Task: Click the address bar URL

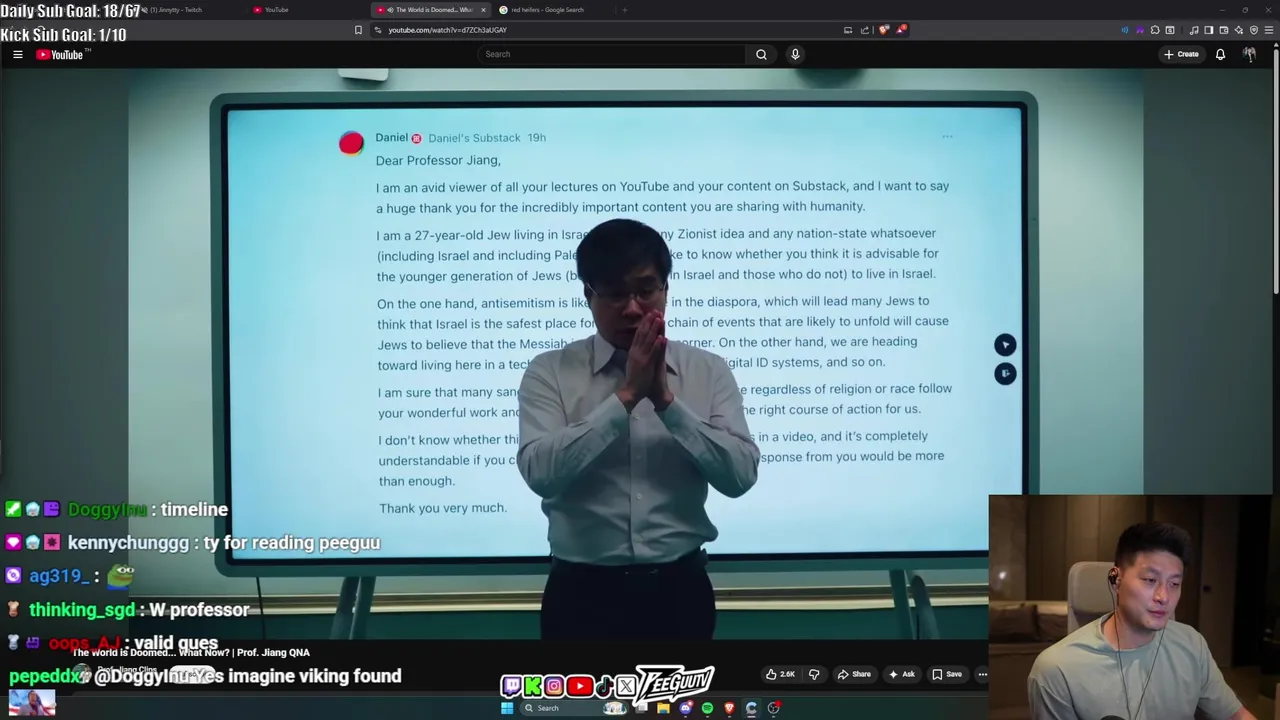Action: coord(447,30)
